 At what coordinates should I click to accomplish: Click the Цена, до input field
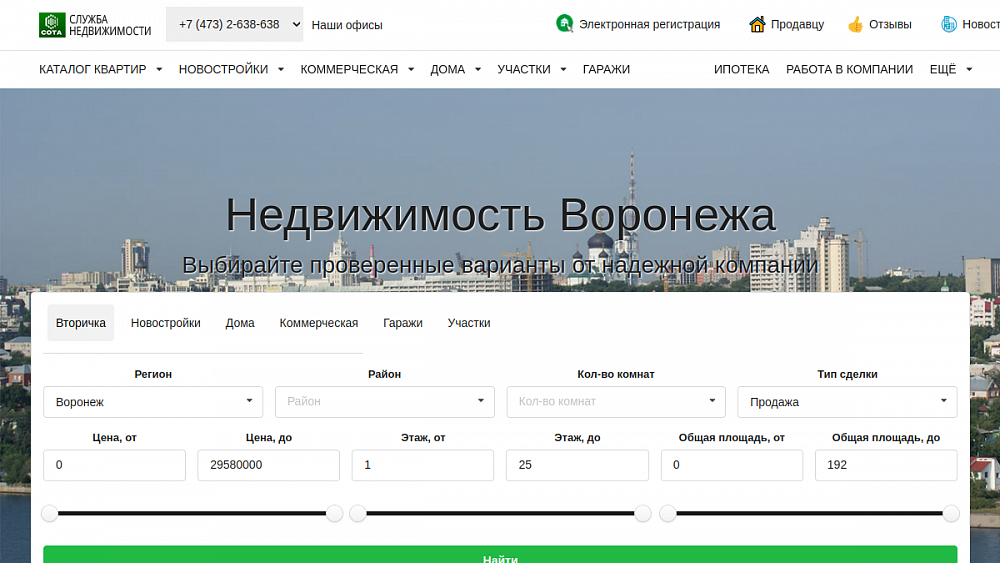268,465
